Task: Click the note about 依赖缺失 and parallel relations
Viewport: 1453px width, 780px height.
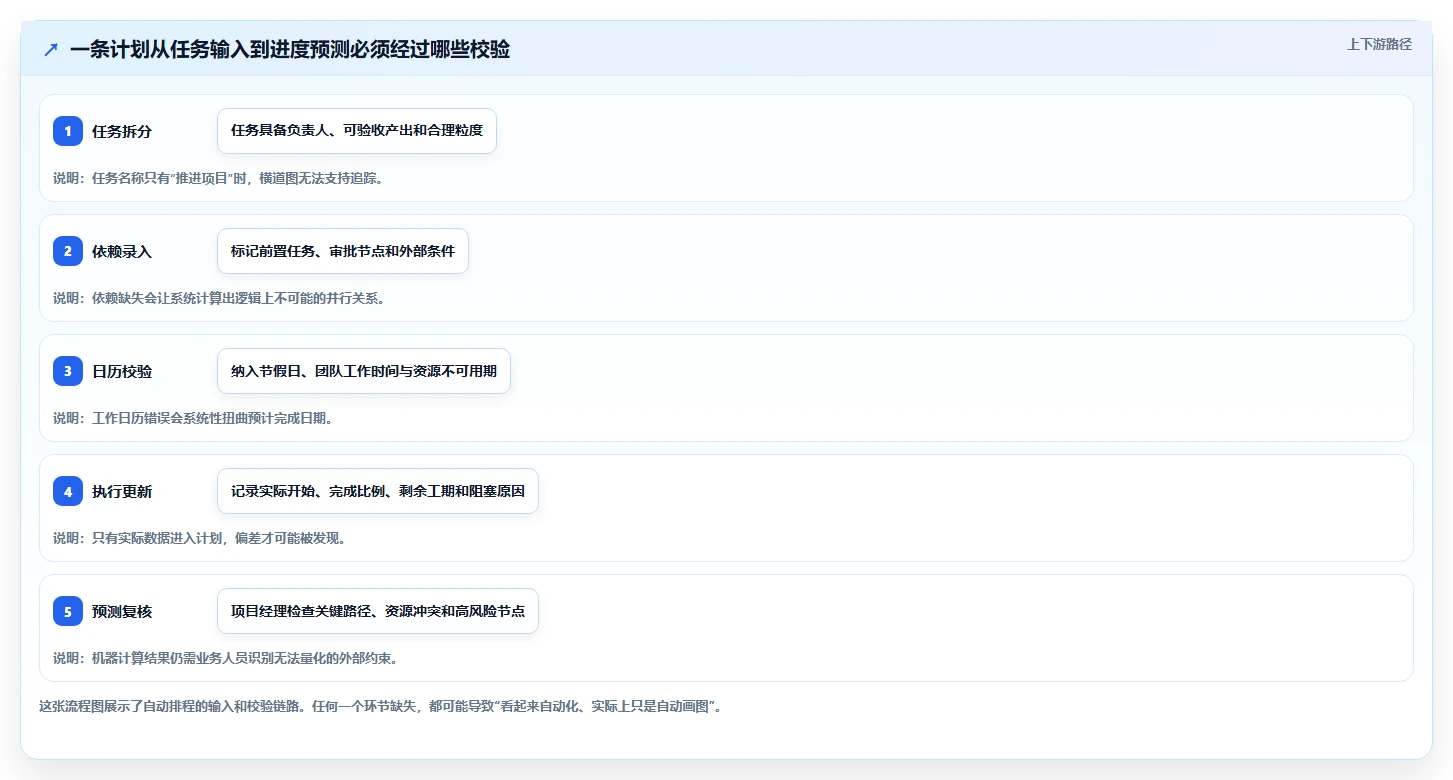Action: click(x=219, y=298)
